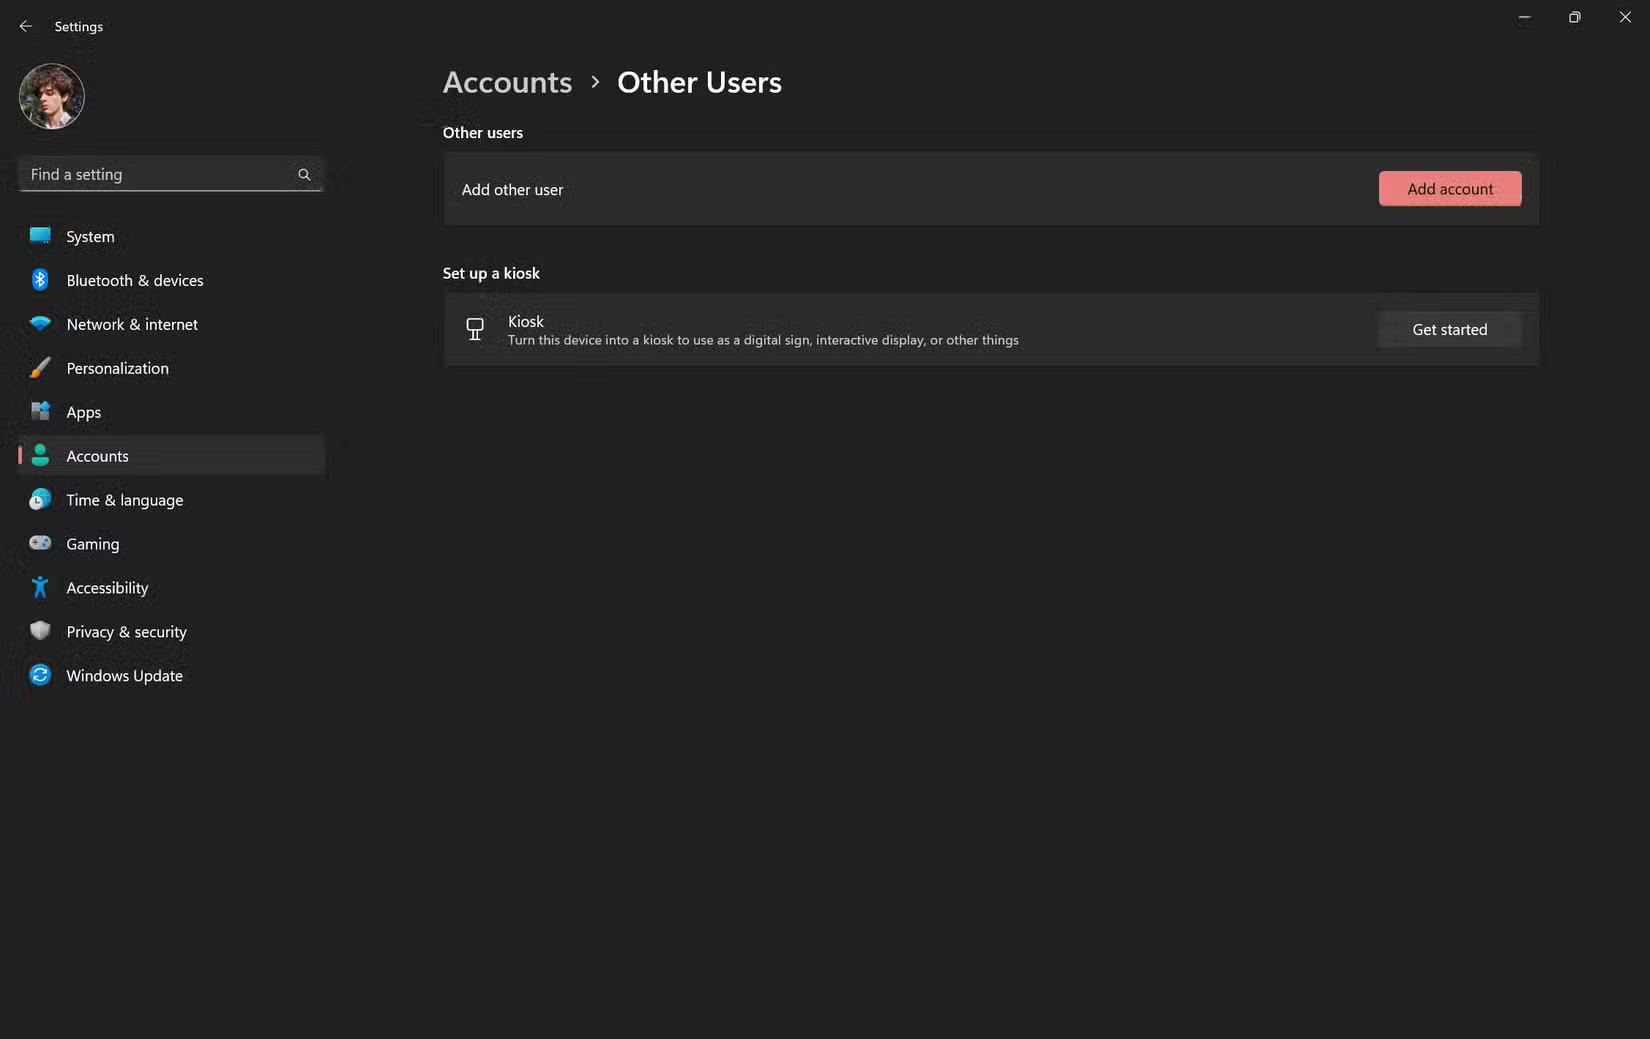Click the Gaming Xbox icon
Image resolution: width=1650 pixels, height=1039 pixels.
[39, 543]
